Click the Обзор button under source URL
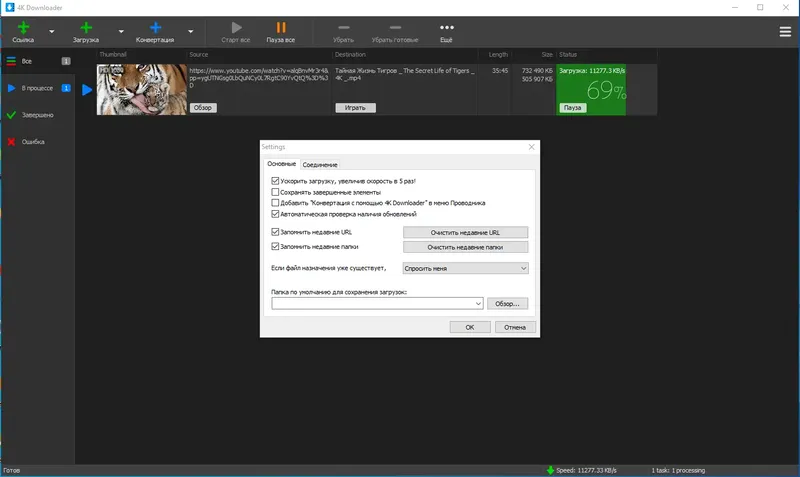This screenshot has width=800, height=477. [x=203, y=108]
